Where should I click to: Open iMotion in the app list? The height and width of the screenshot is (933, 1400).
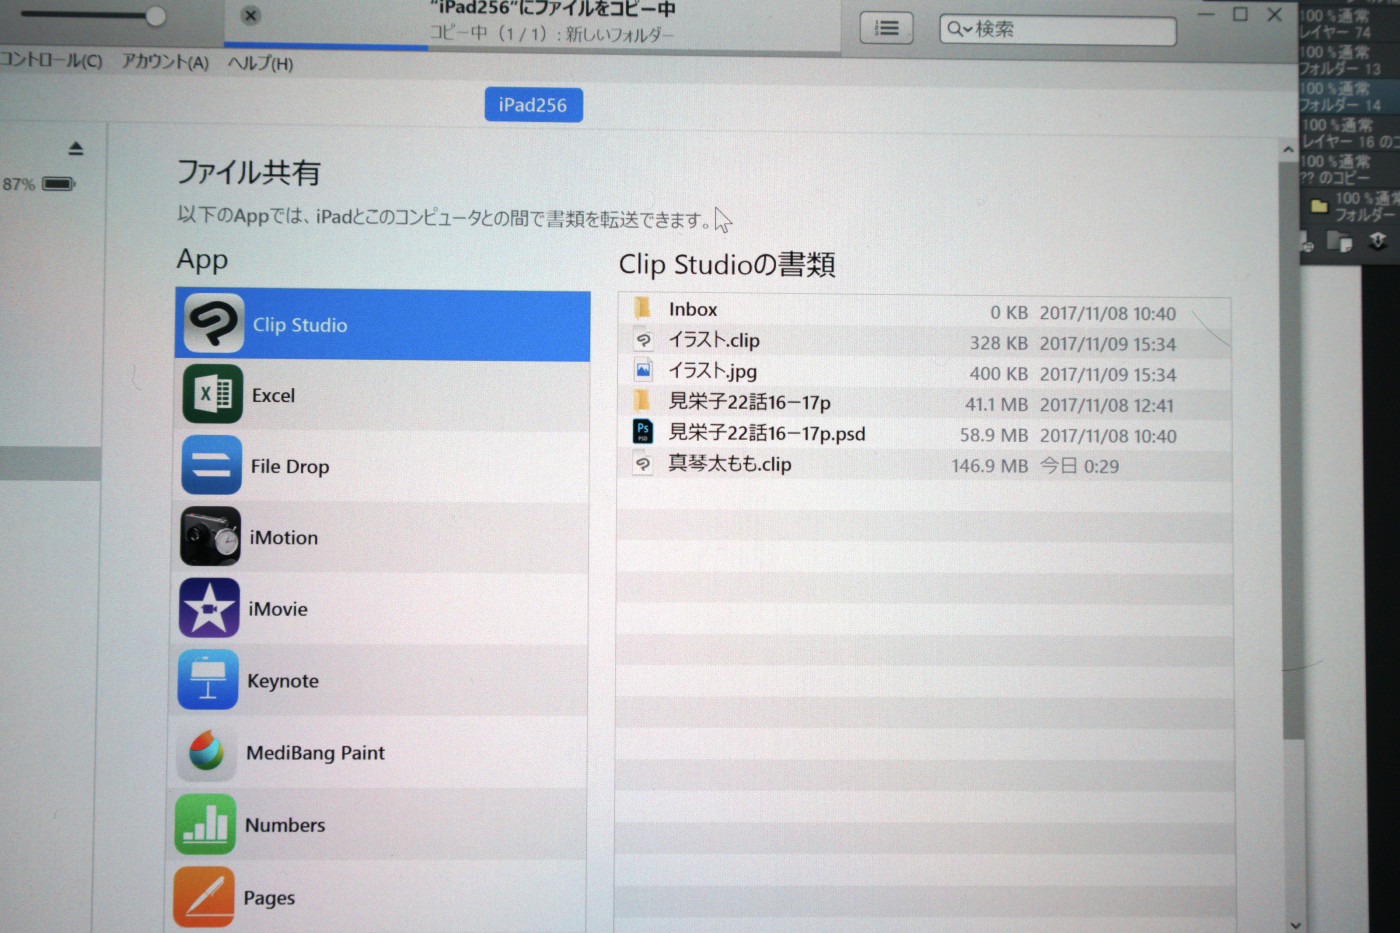tap(209, 537)
